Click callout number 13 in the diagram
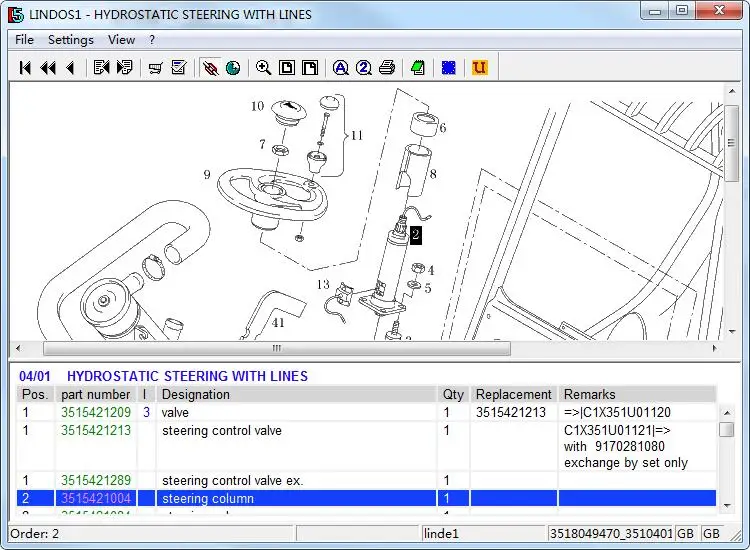This screenshot has width=750, height=550. coord(323,285)
